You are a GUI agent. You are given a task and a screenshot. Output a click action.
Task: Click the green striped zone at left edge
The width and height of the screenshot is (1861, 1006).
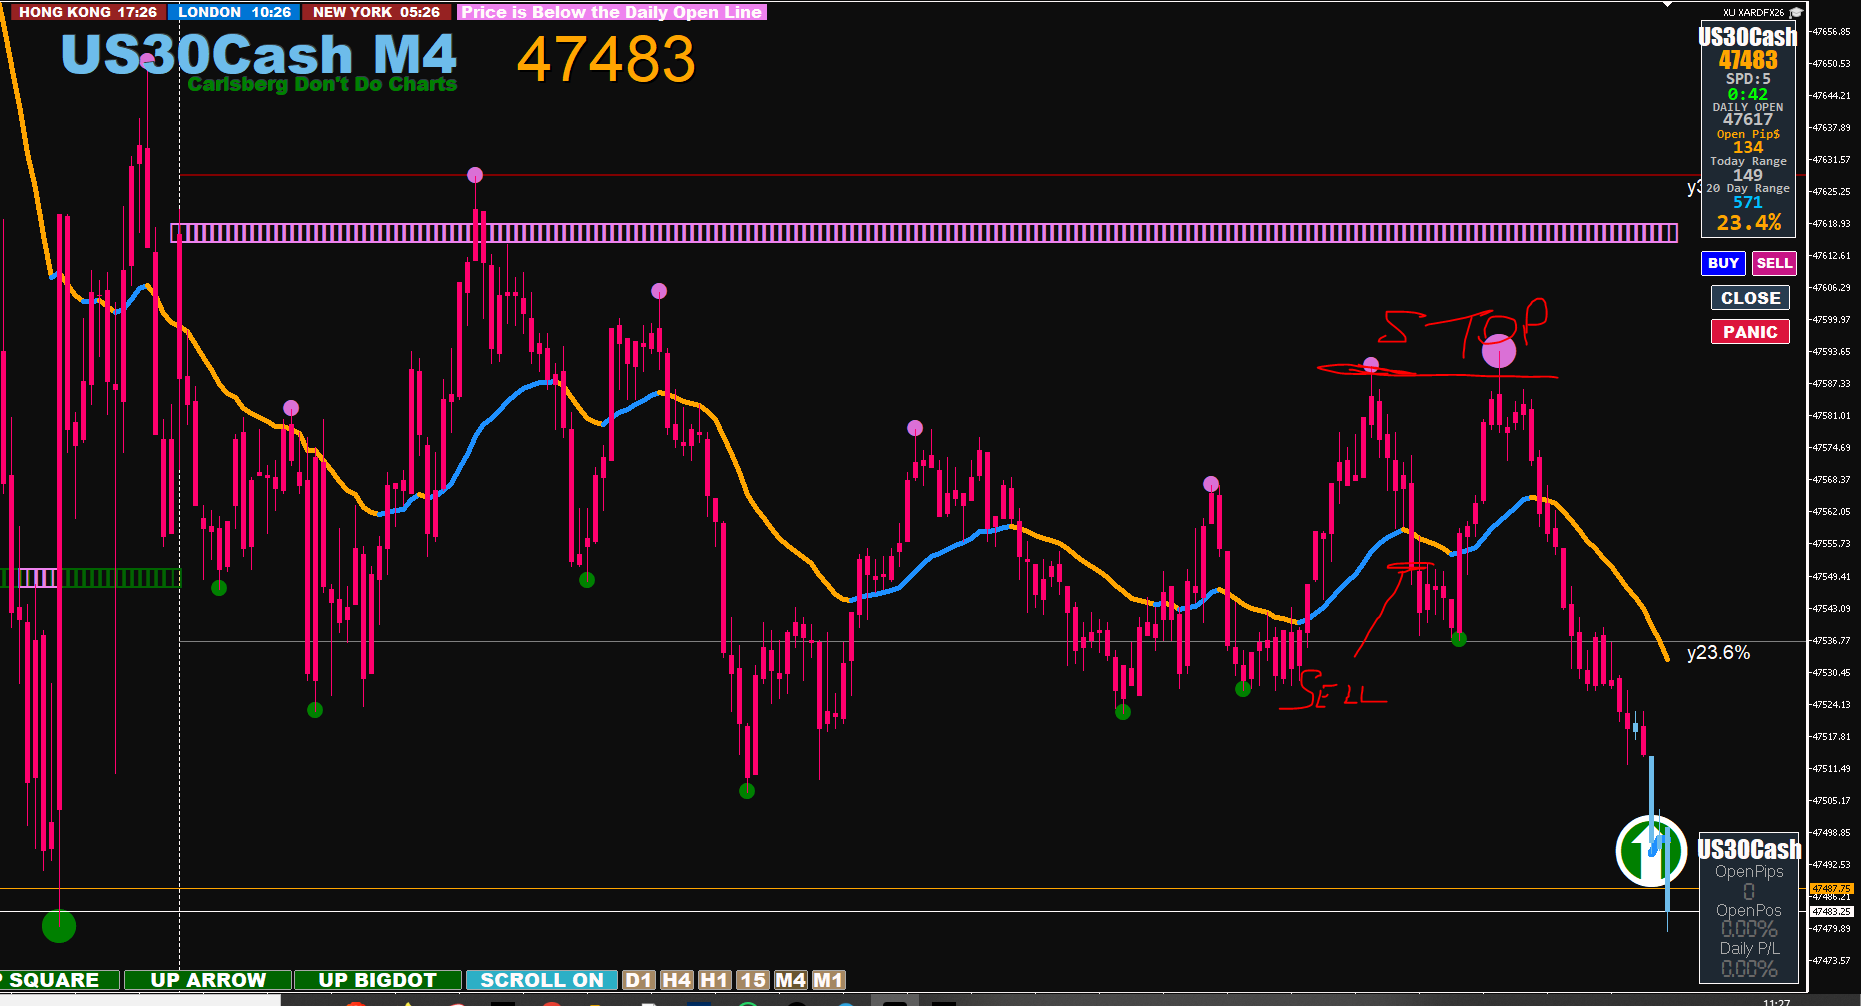point(90,577)
